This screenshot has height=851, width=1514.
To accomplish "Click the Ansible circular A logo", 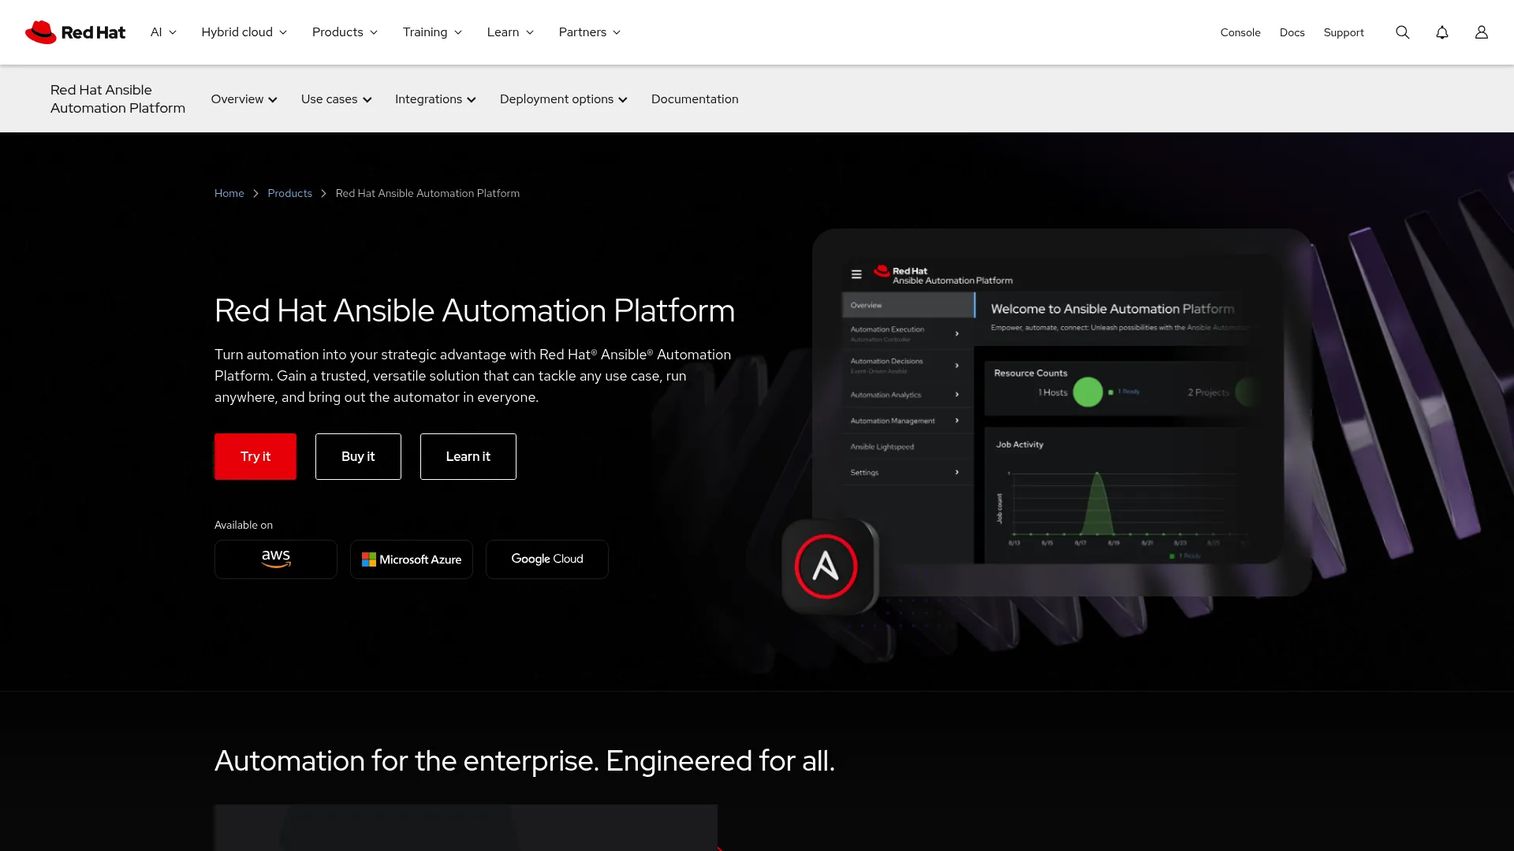I will pos(826,566).
